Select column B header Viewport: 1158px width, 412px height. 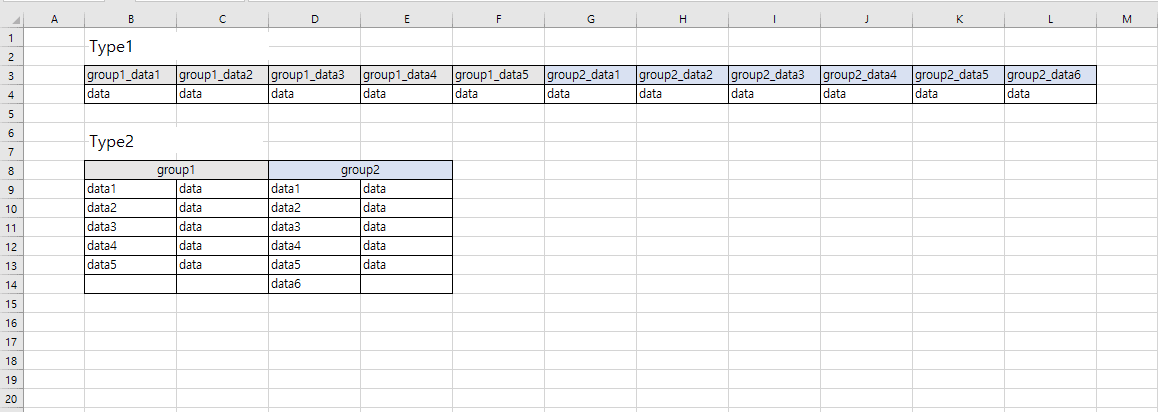(131, 19)
